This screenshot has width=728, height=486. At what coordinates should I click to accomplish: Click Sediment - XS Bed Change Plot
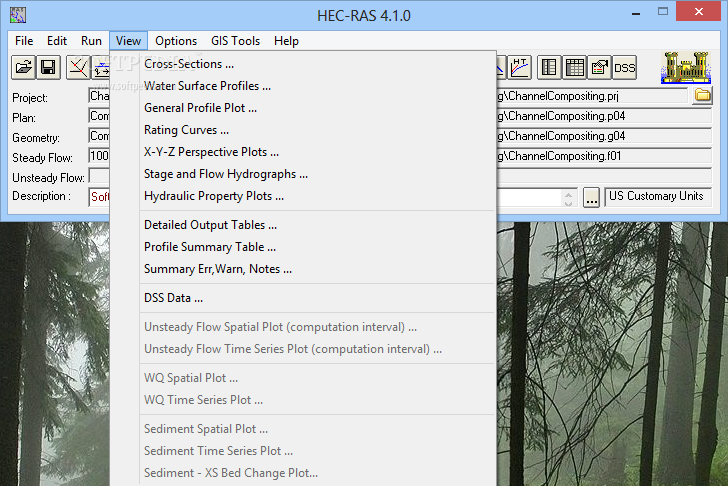tap(303, 473)
